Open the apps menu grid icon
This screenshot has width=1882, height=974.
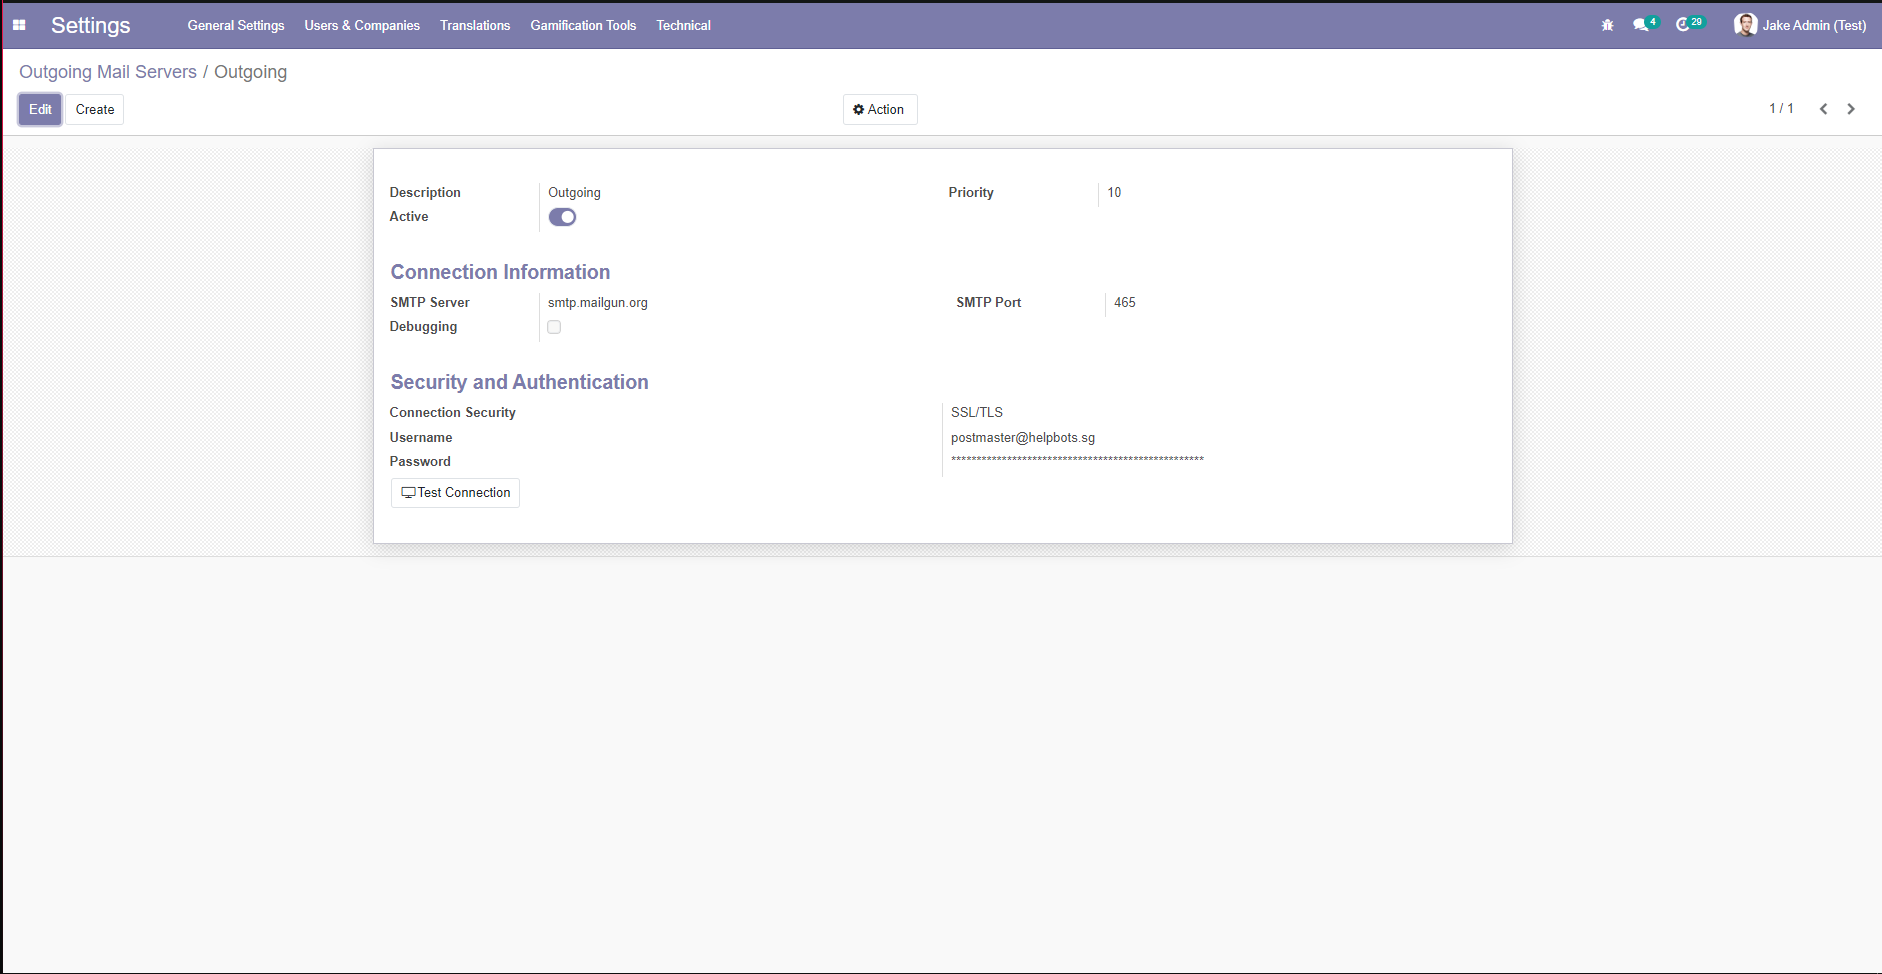18,24
